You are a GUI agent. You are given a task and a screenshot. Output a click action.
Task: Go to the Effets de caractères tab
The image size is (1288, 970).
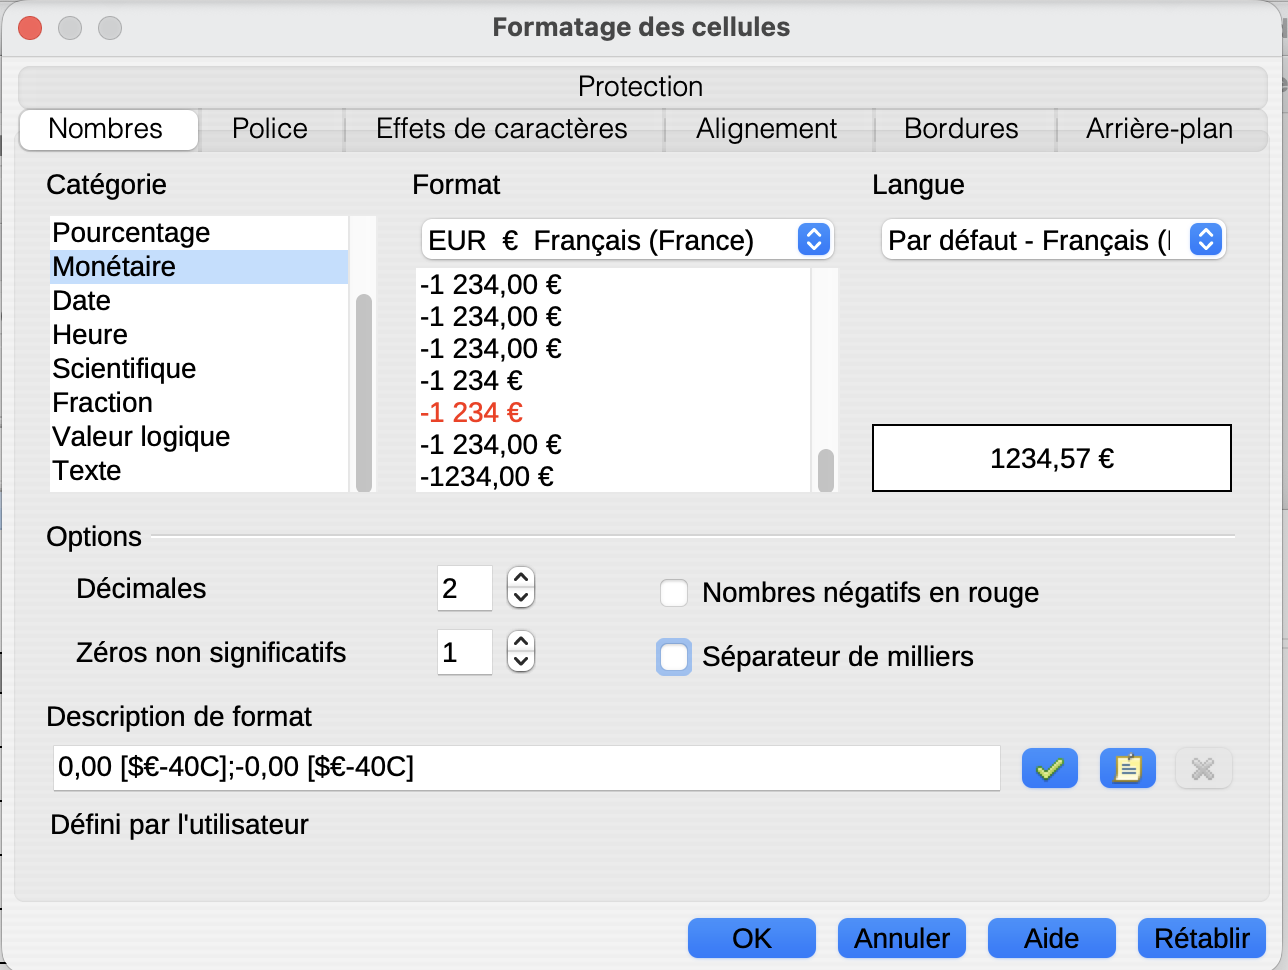pos(502,129)
